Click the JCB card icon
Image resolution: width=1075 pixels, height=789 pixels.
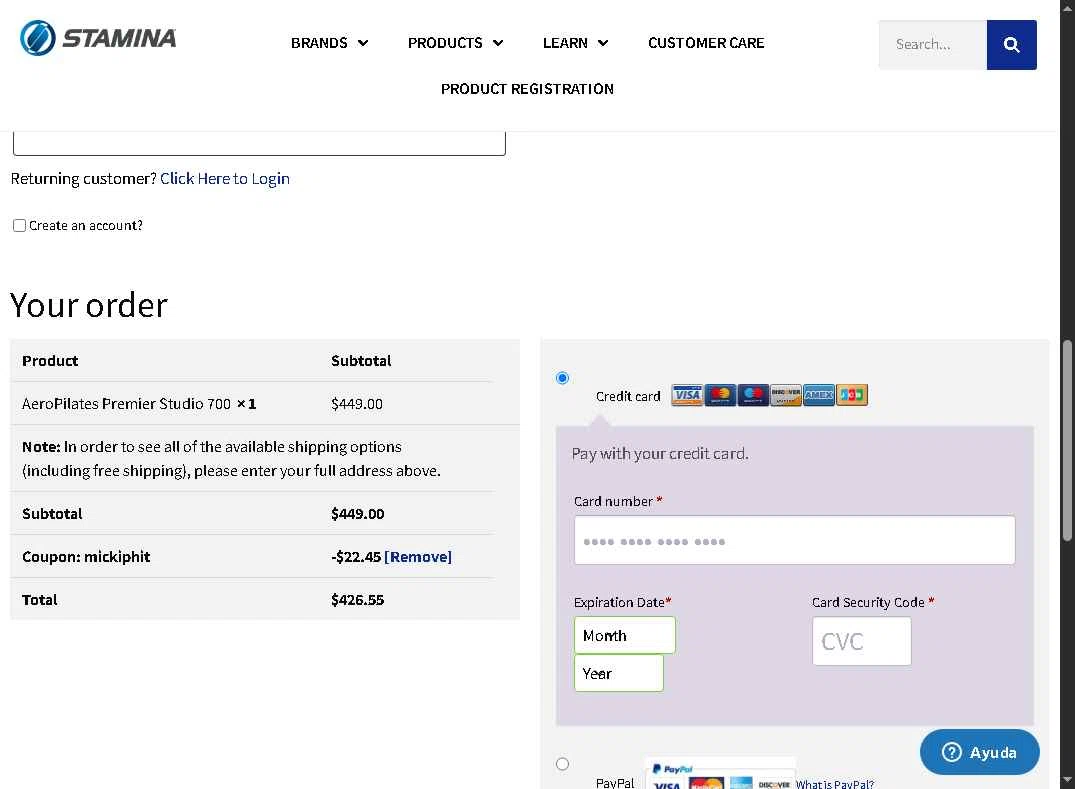point(851,395)
